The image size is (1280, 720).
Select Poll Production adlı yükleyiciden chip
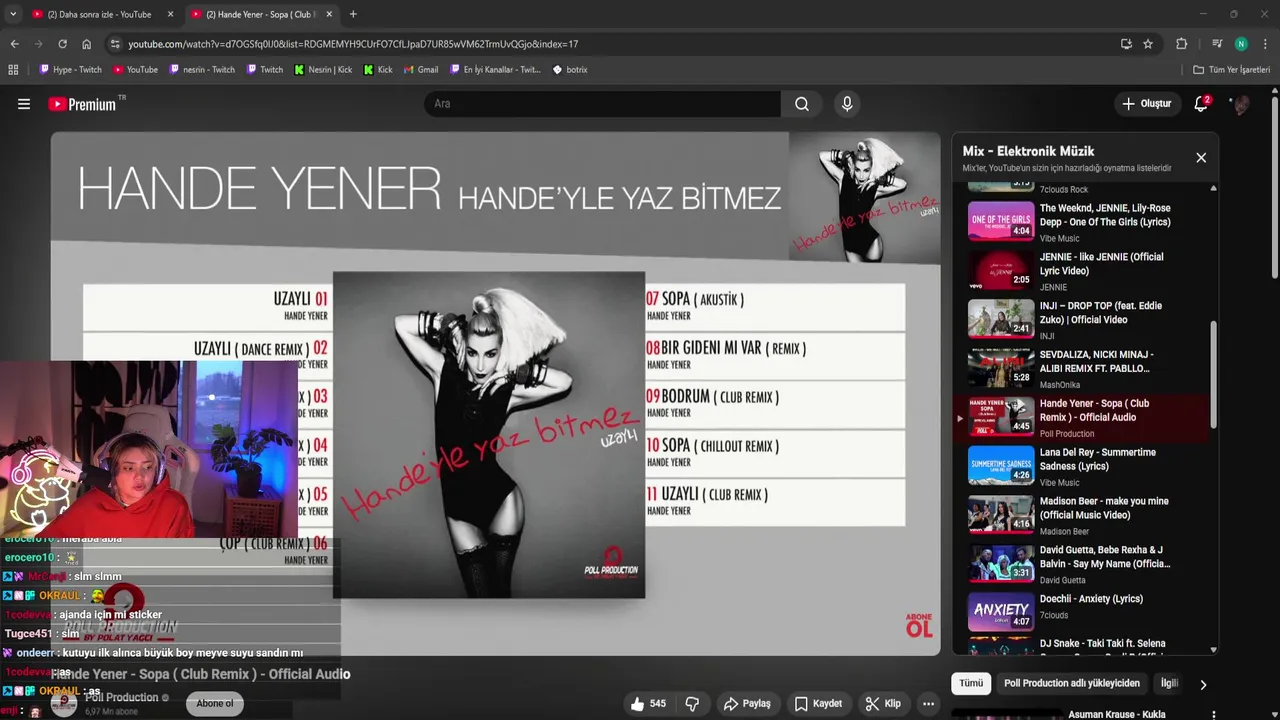click(x=1072, y=684)
